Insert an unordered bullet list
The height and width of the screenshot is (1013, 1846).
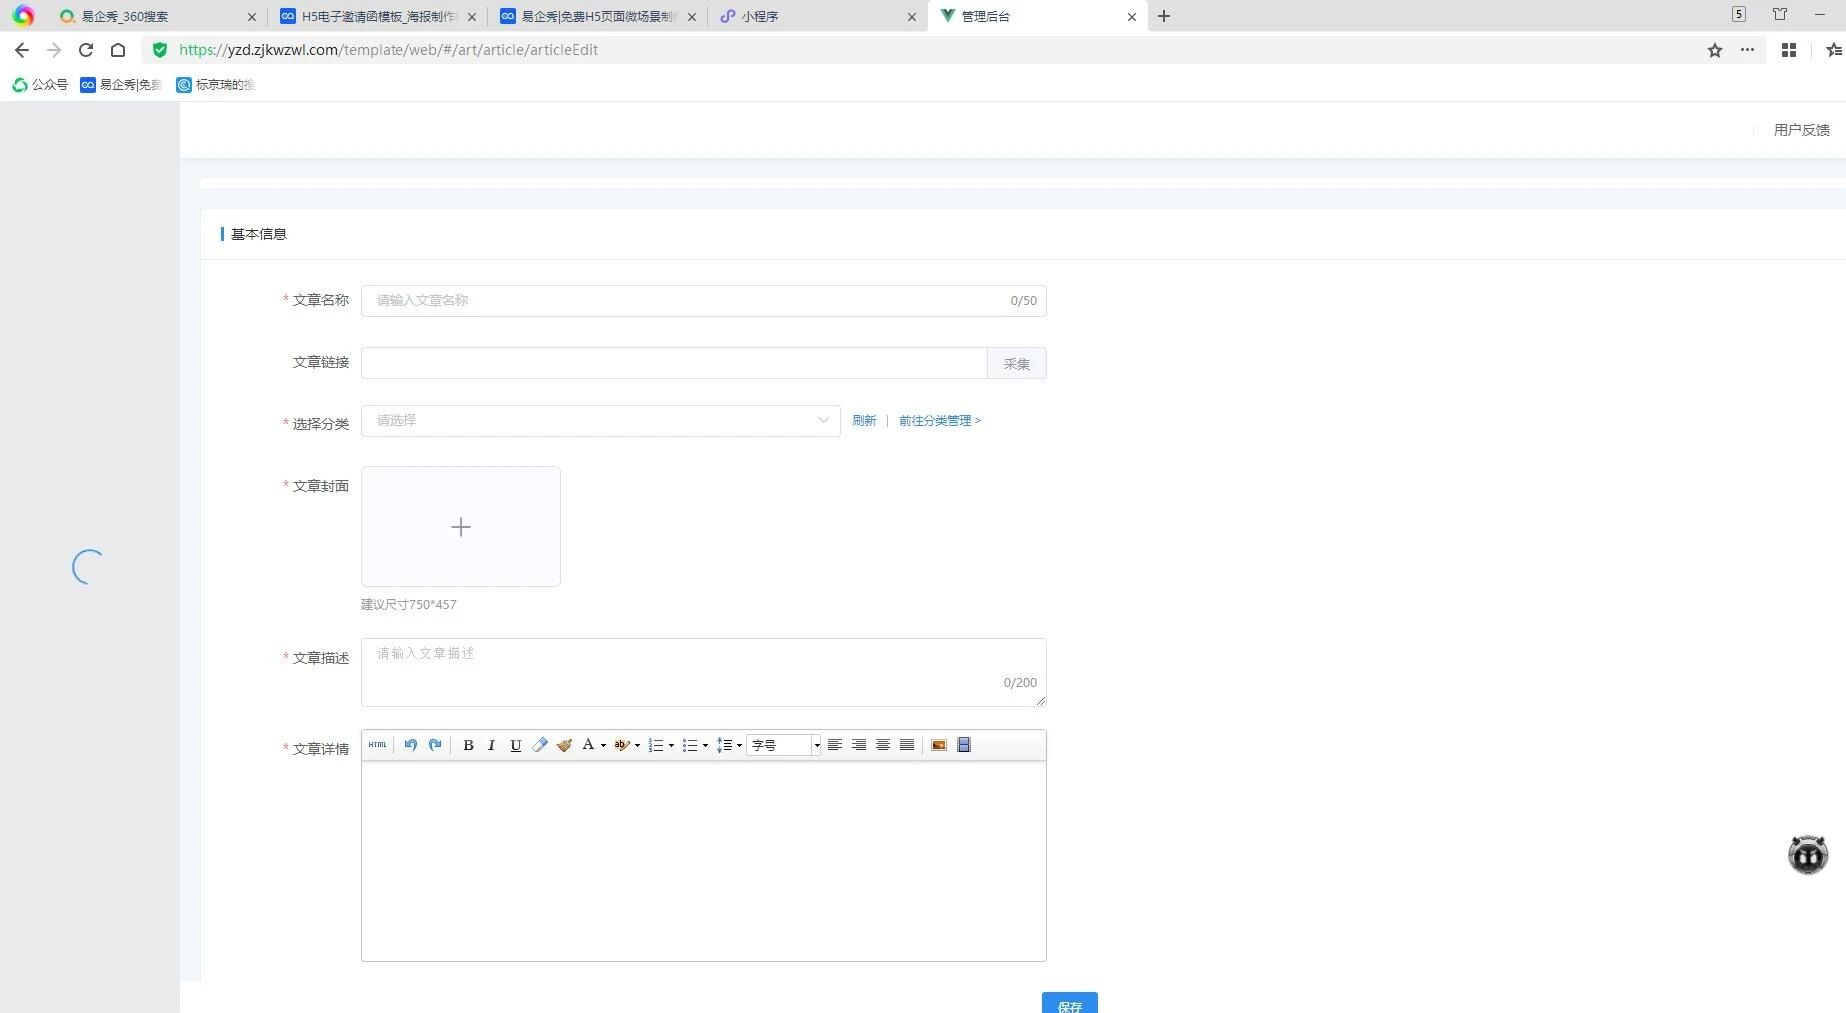pos(689,745)
